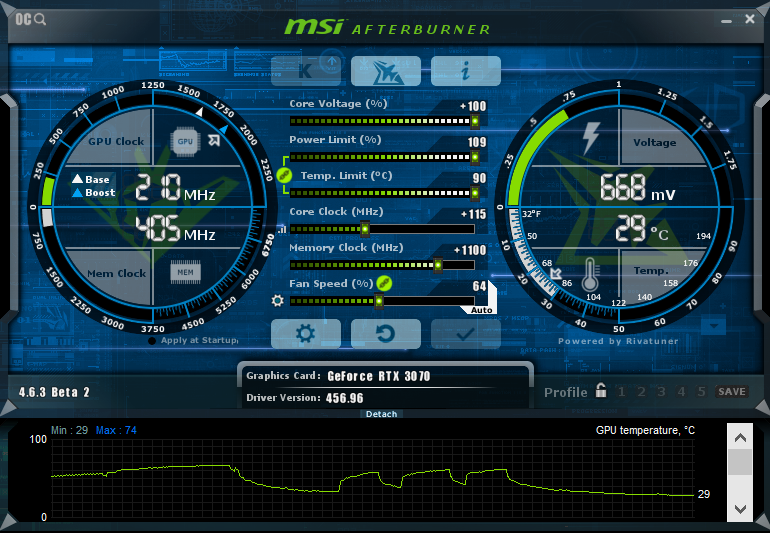Click Detach to undock the monitor

(x=381, y=414)
